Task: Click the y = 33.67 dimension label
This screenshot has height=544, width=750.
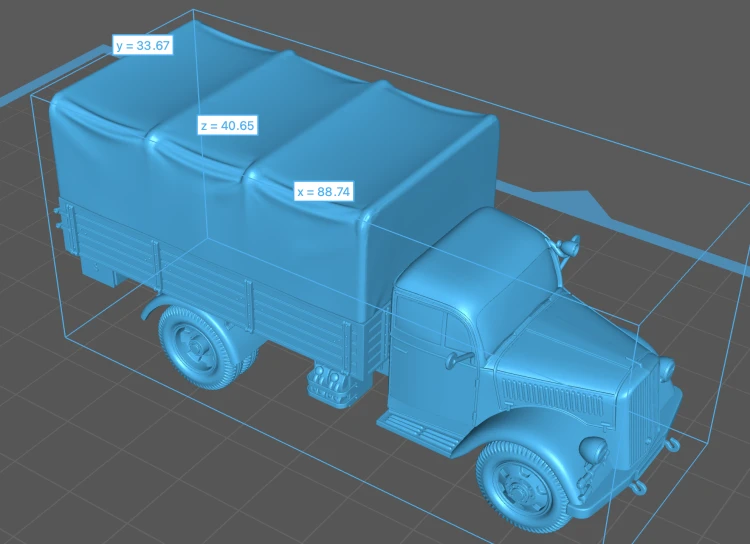Action: (143, 45)
